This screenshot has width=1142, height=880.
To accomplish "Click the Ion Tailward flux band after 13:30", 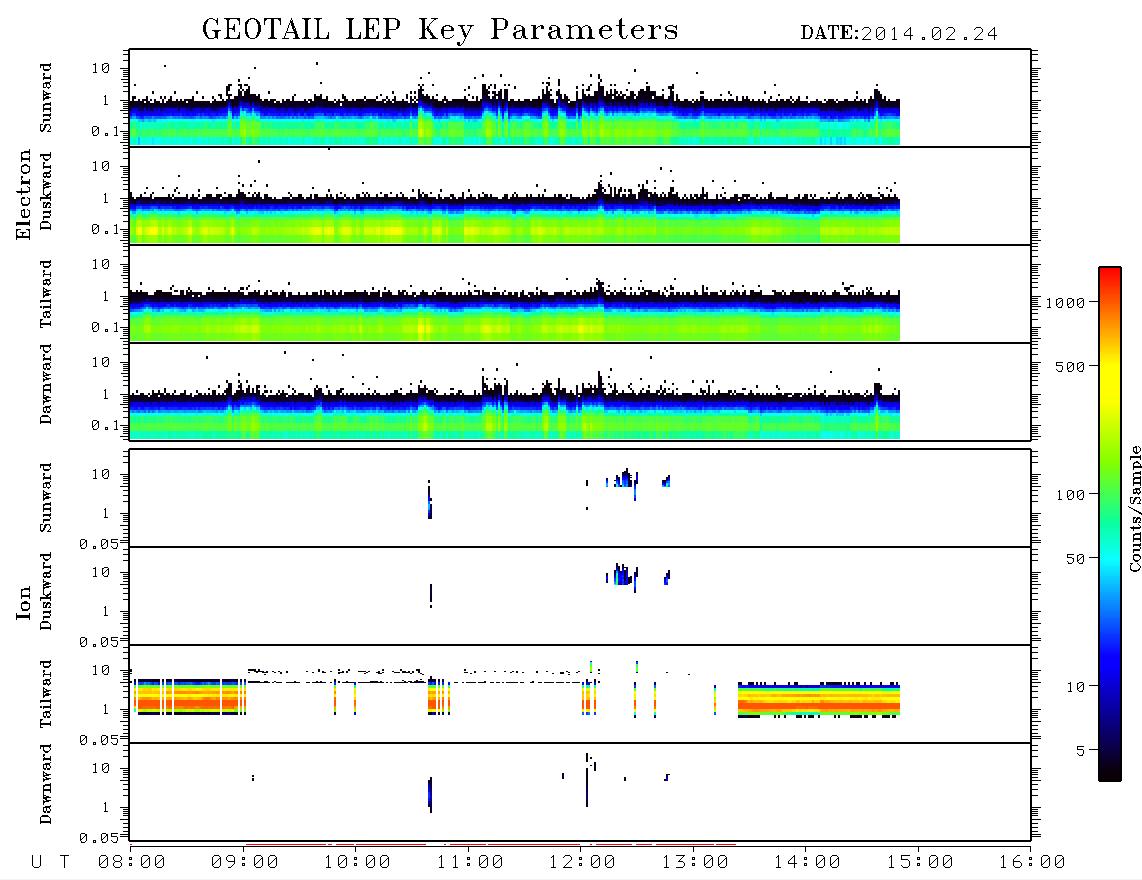I will pos(819,700).
